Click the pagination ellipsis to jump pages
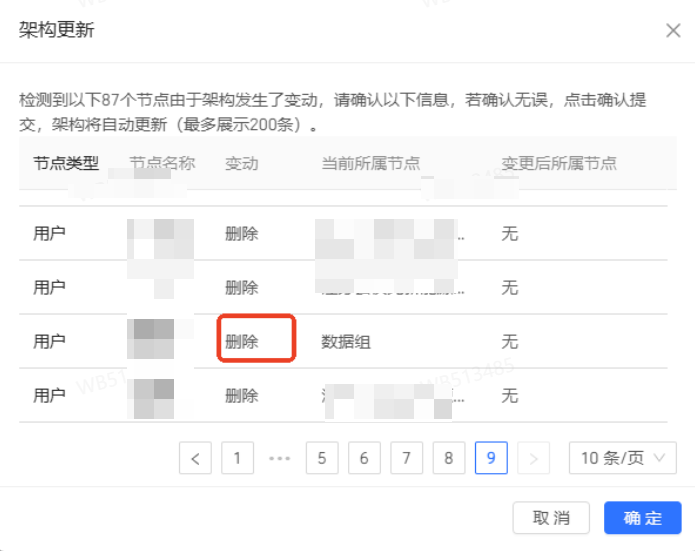695x551 pixels. pyautogui.click(x=279, y=459)
